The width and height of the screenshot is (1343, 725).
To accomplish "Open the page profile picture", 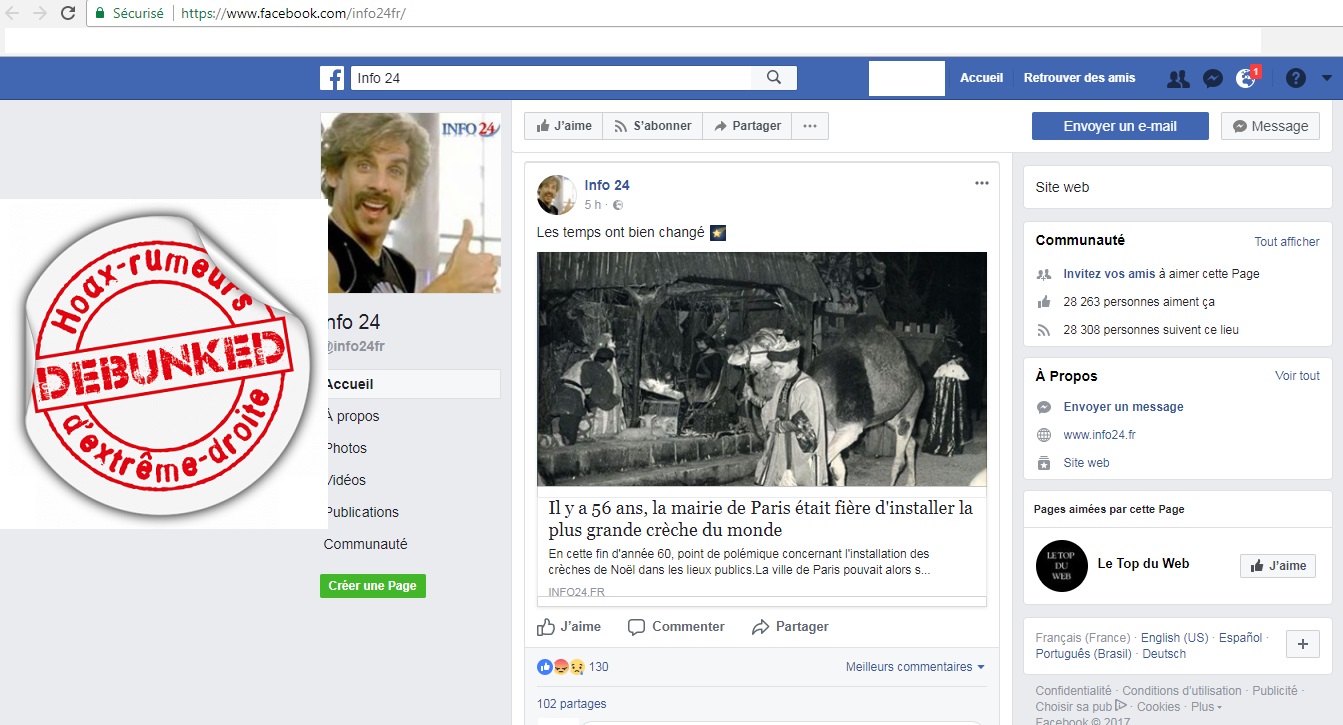I will pyautogui.click(x=411, y=203).
